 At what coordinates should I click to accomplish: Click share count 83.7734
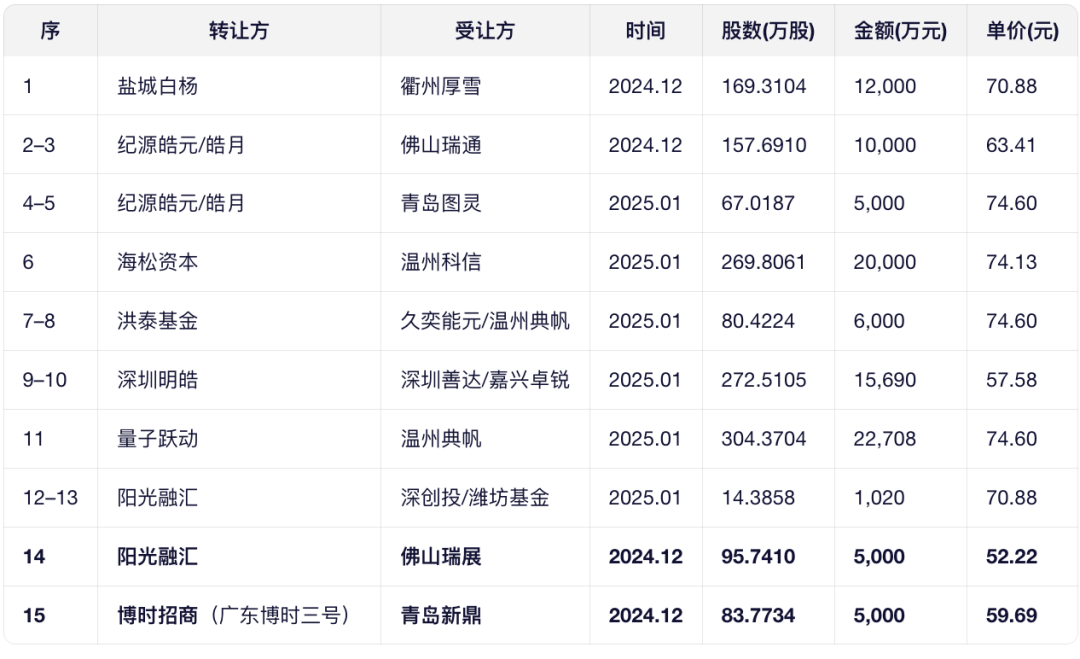[x=758, y=615]
